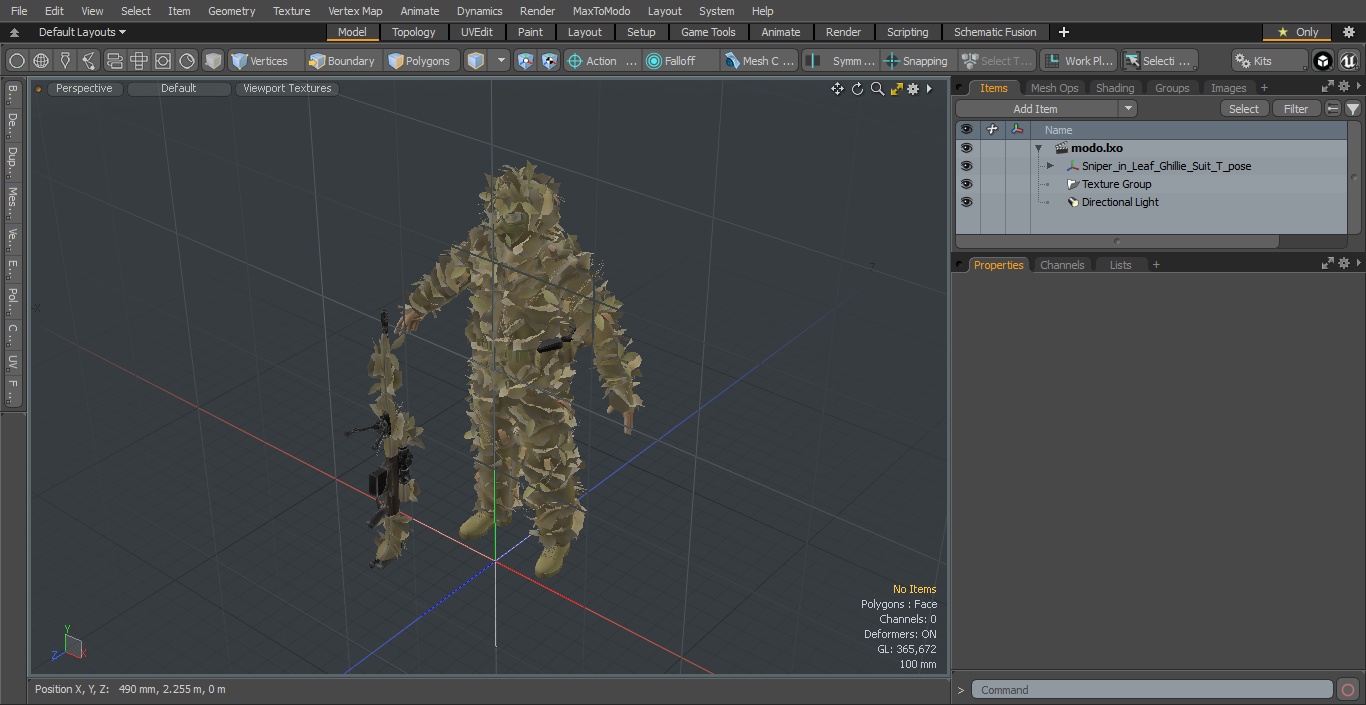Click the viewport zoom magnifier icon
The height and width of the screenshot is (705, 1366).
coord(877,89)
